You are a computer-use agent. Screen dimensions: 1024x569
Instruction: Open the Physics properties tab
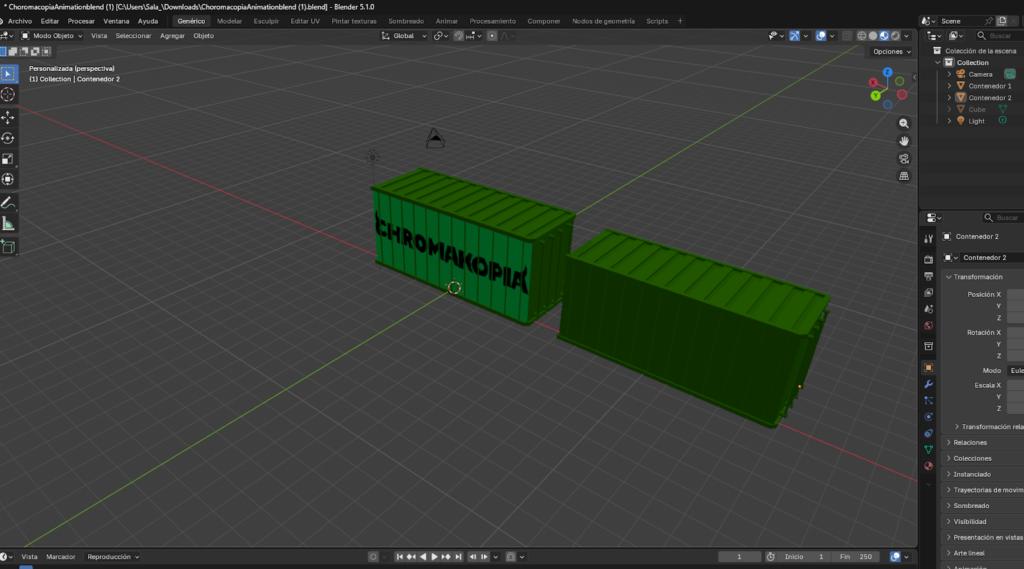[x=928, y=417]
